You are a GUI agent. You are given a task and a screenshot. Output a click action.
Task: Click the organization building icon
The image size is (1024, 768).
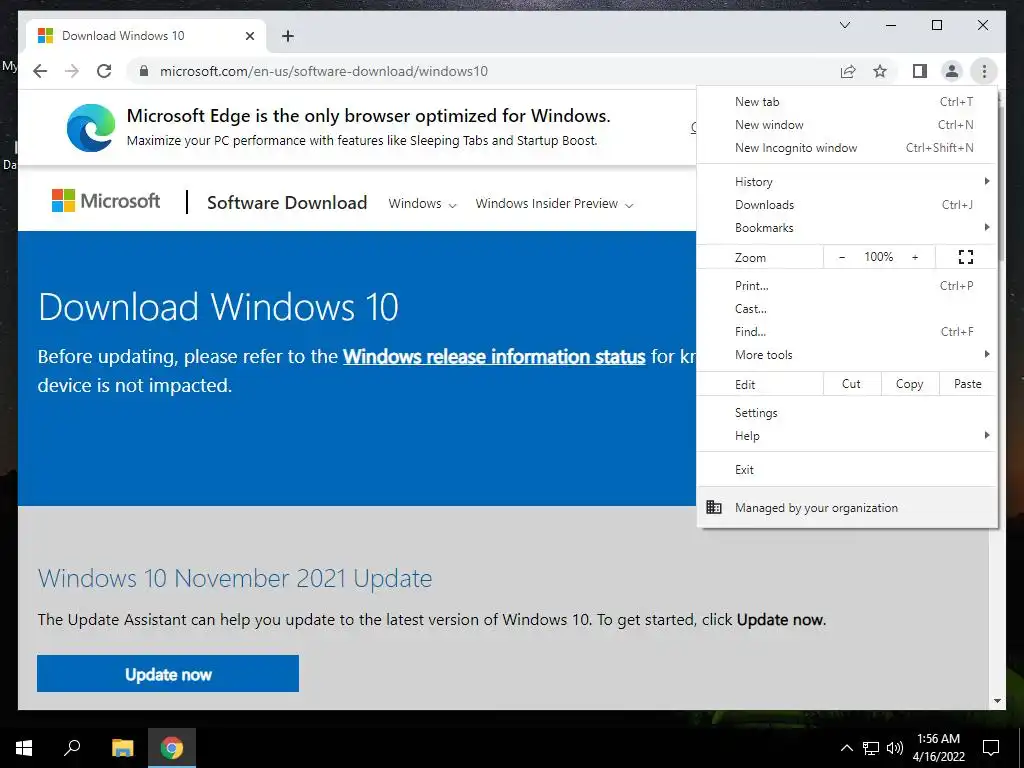pyautogui.click(x=714, y=507)
